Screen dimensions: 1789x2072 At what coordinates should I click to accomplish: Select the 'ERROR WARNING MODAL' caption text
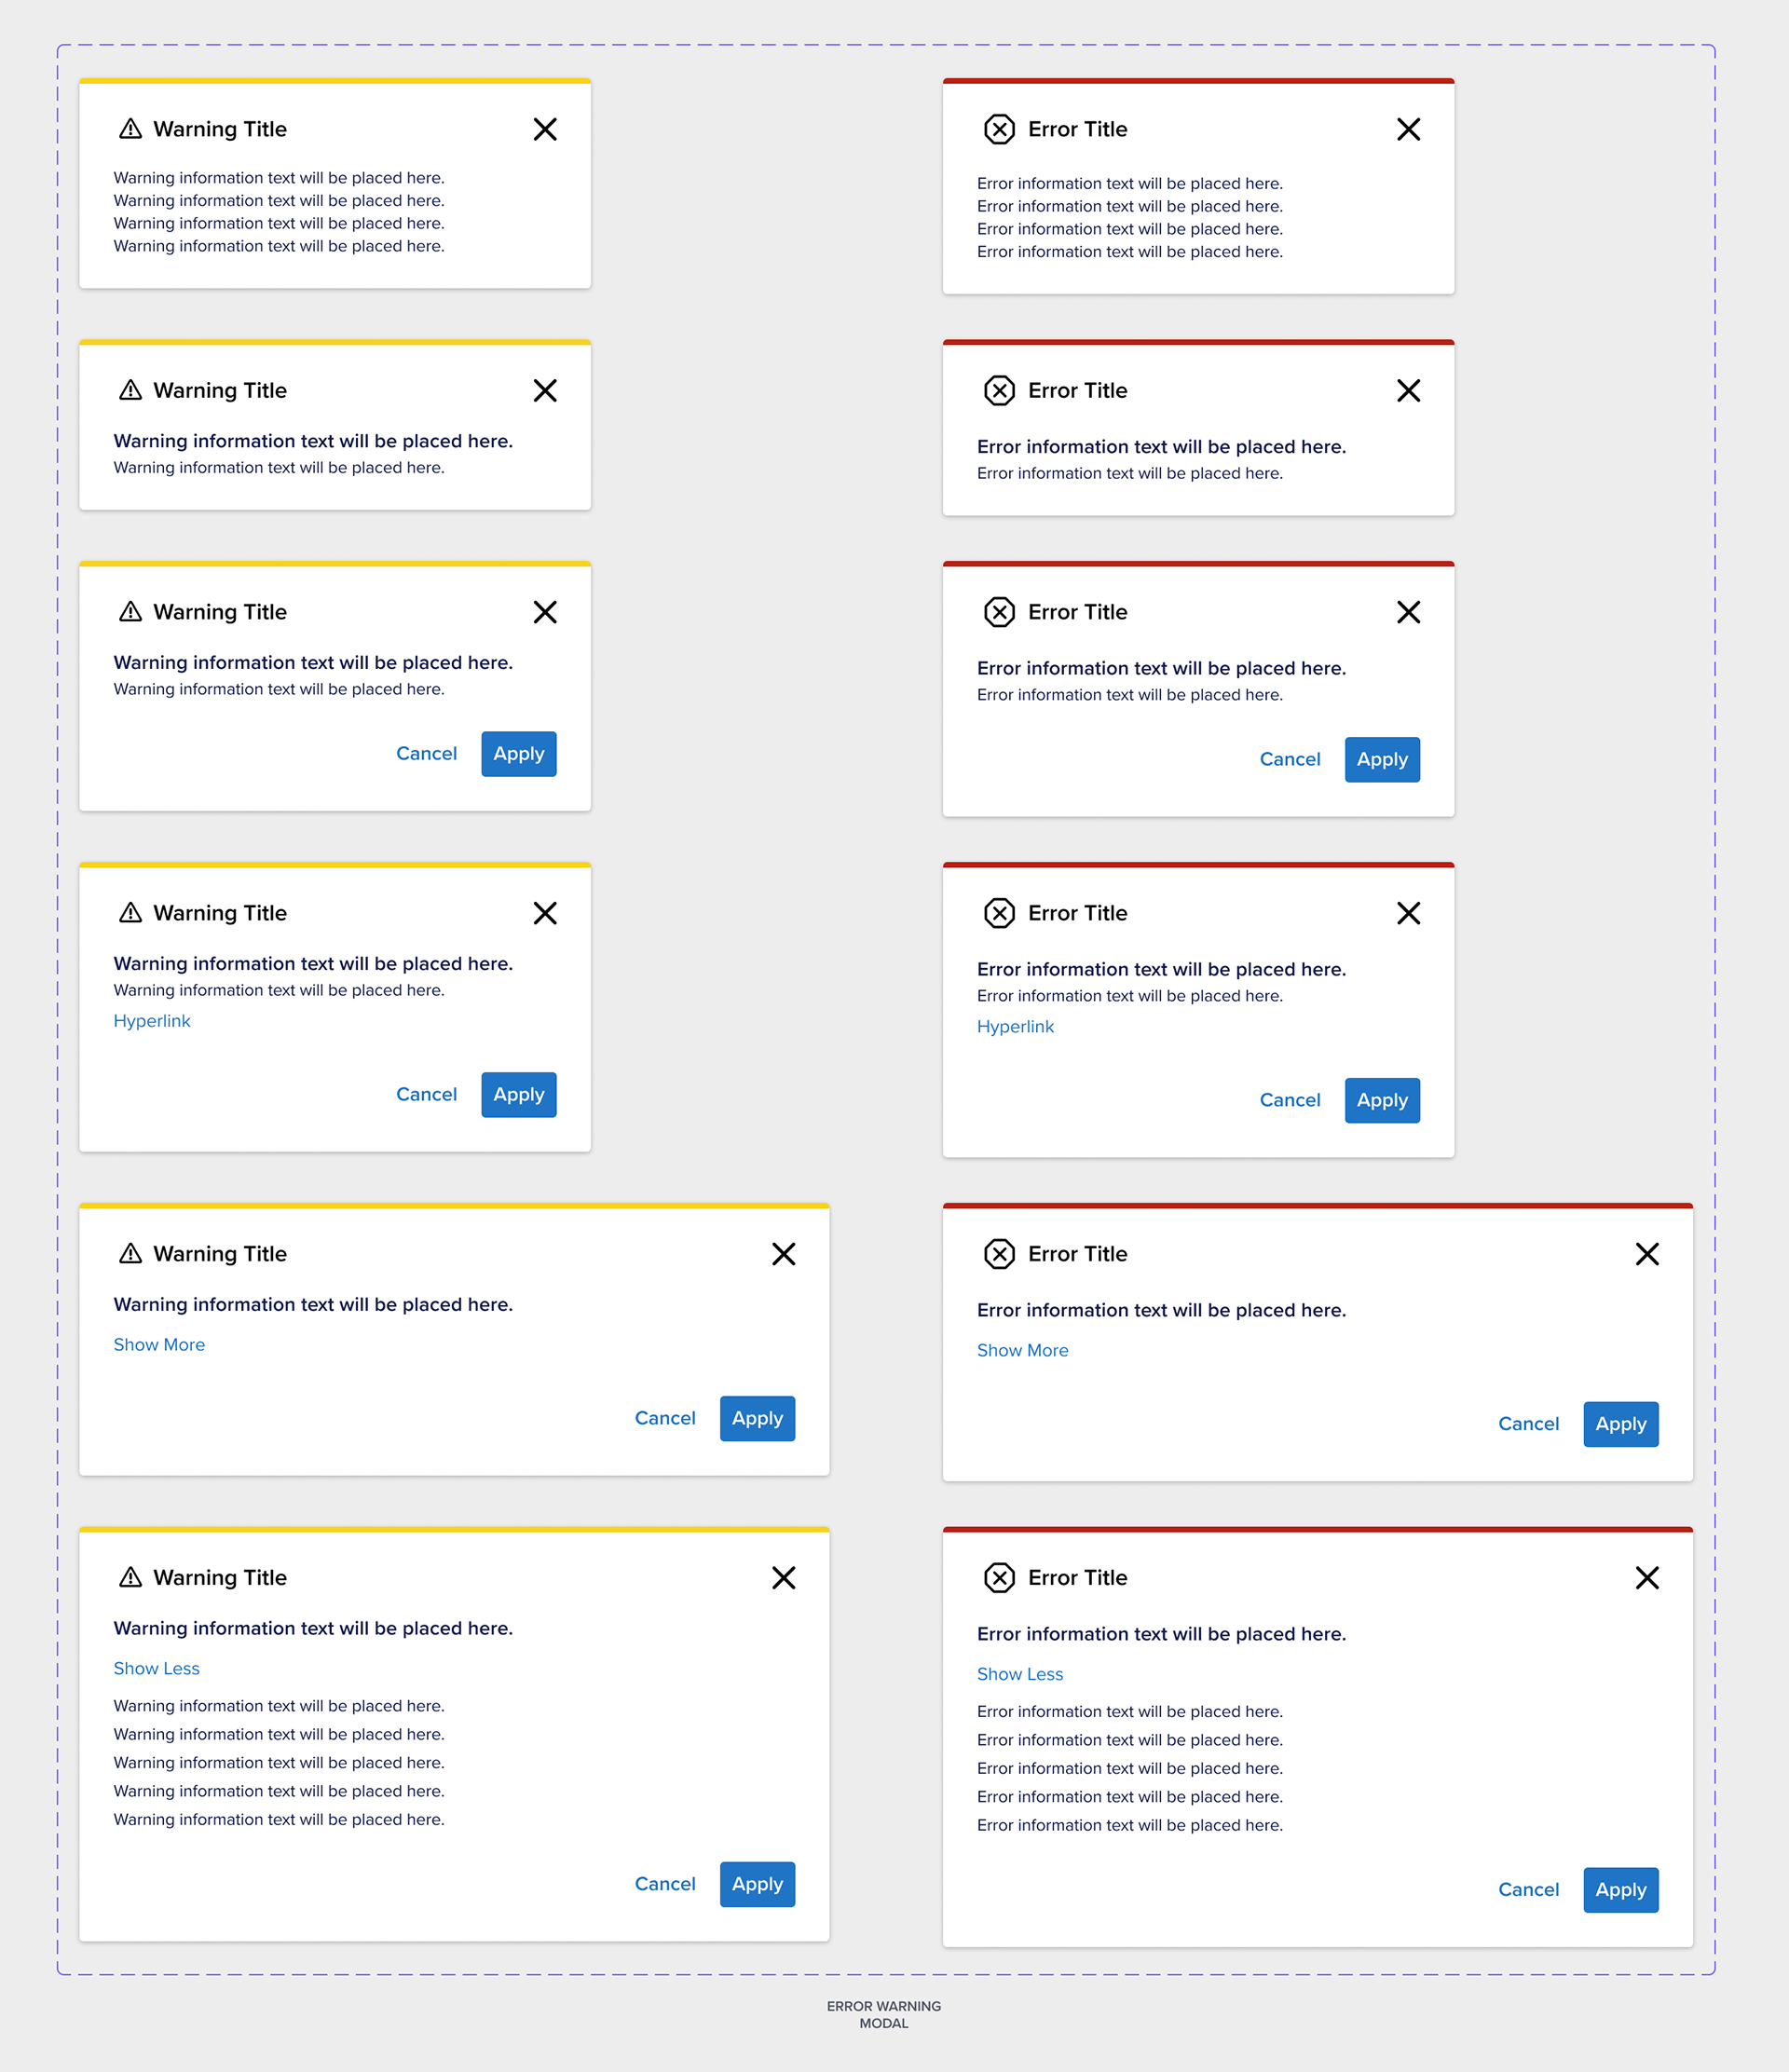point(884,2015)
